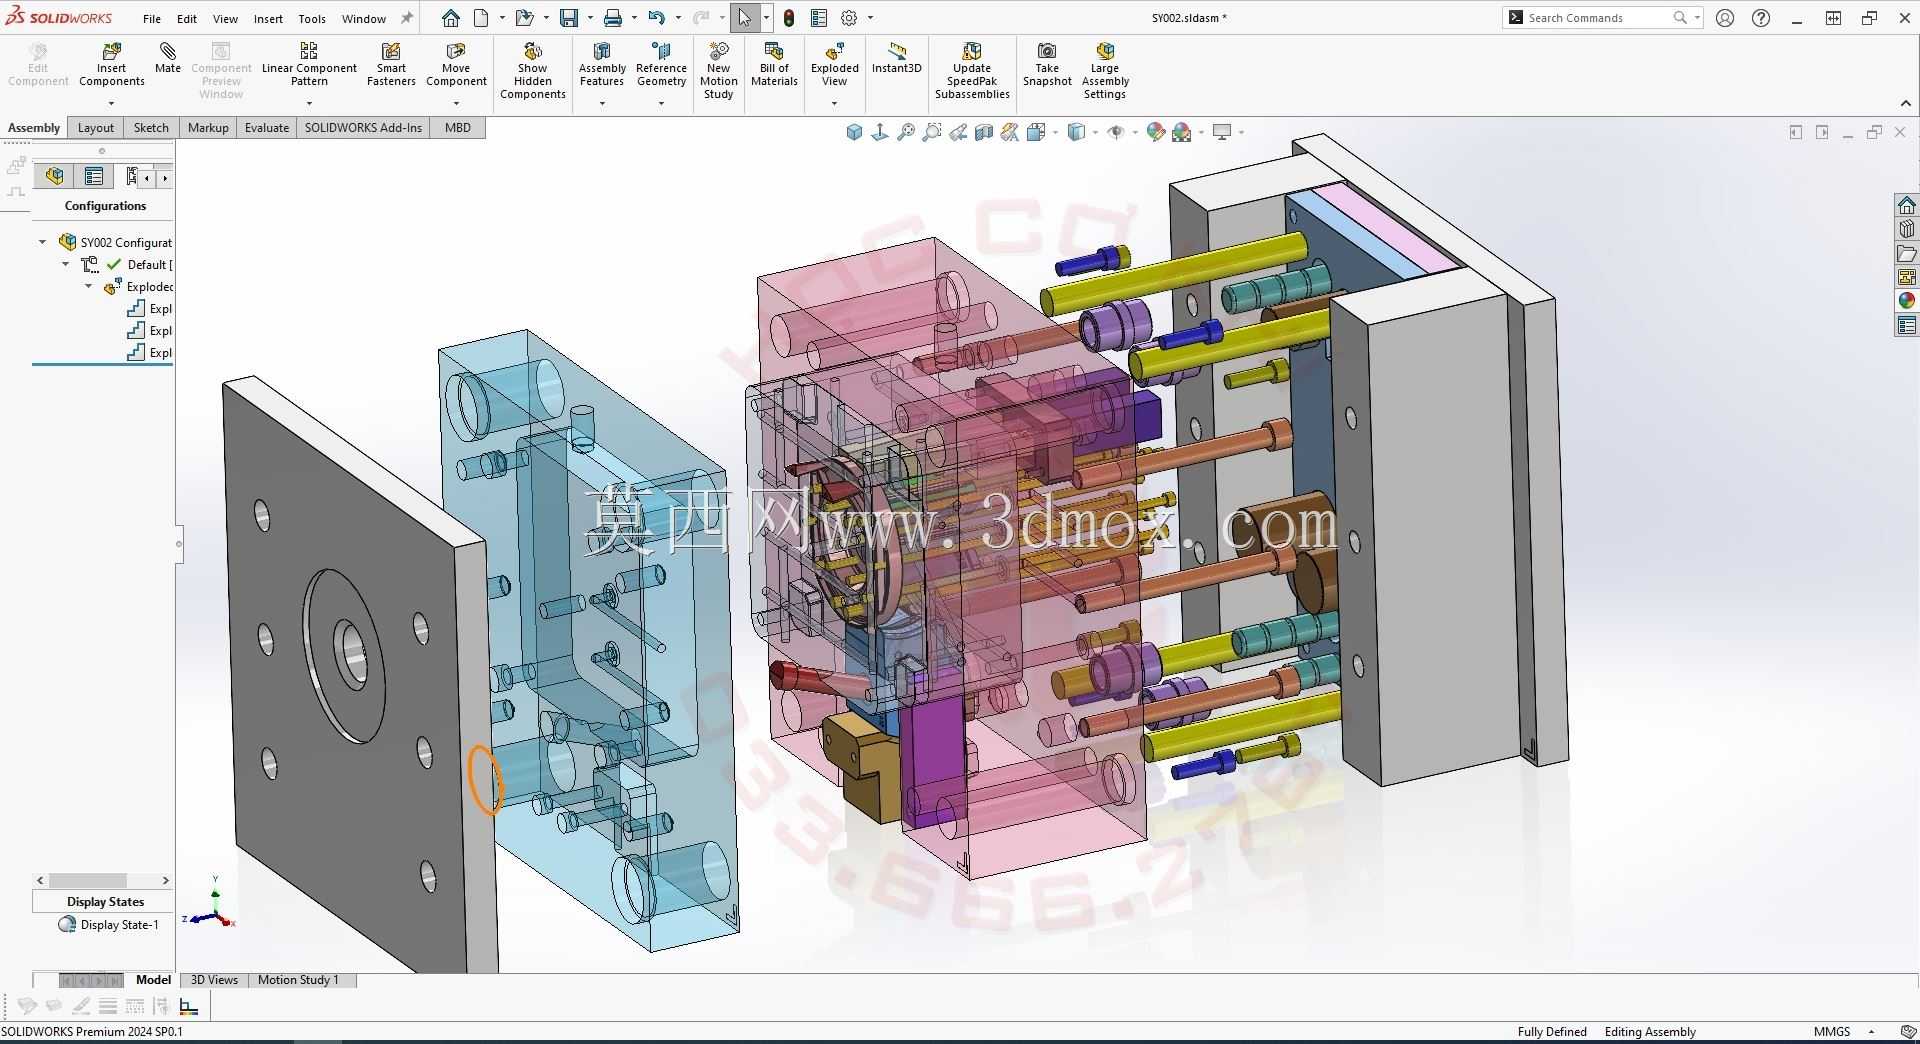This screenshot has height=1044, width=1920.
Task: Toggle Instant3D
Action: (x=896, y=58)
